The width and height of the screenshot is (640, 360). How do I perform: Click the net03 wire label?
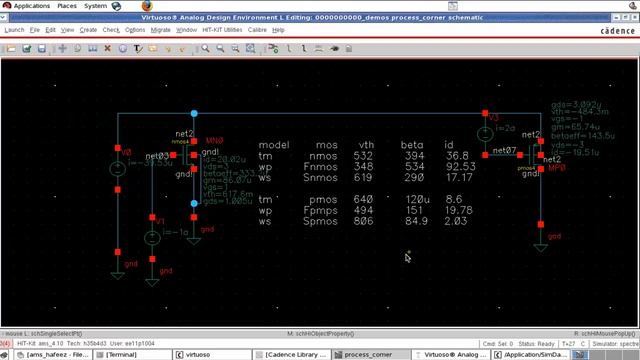(x=157, y=156)
